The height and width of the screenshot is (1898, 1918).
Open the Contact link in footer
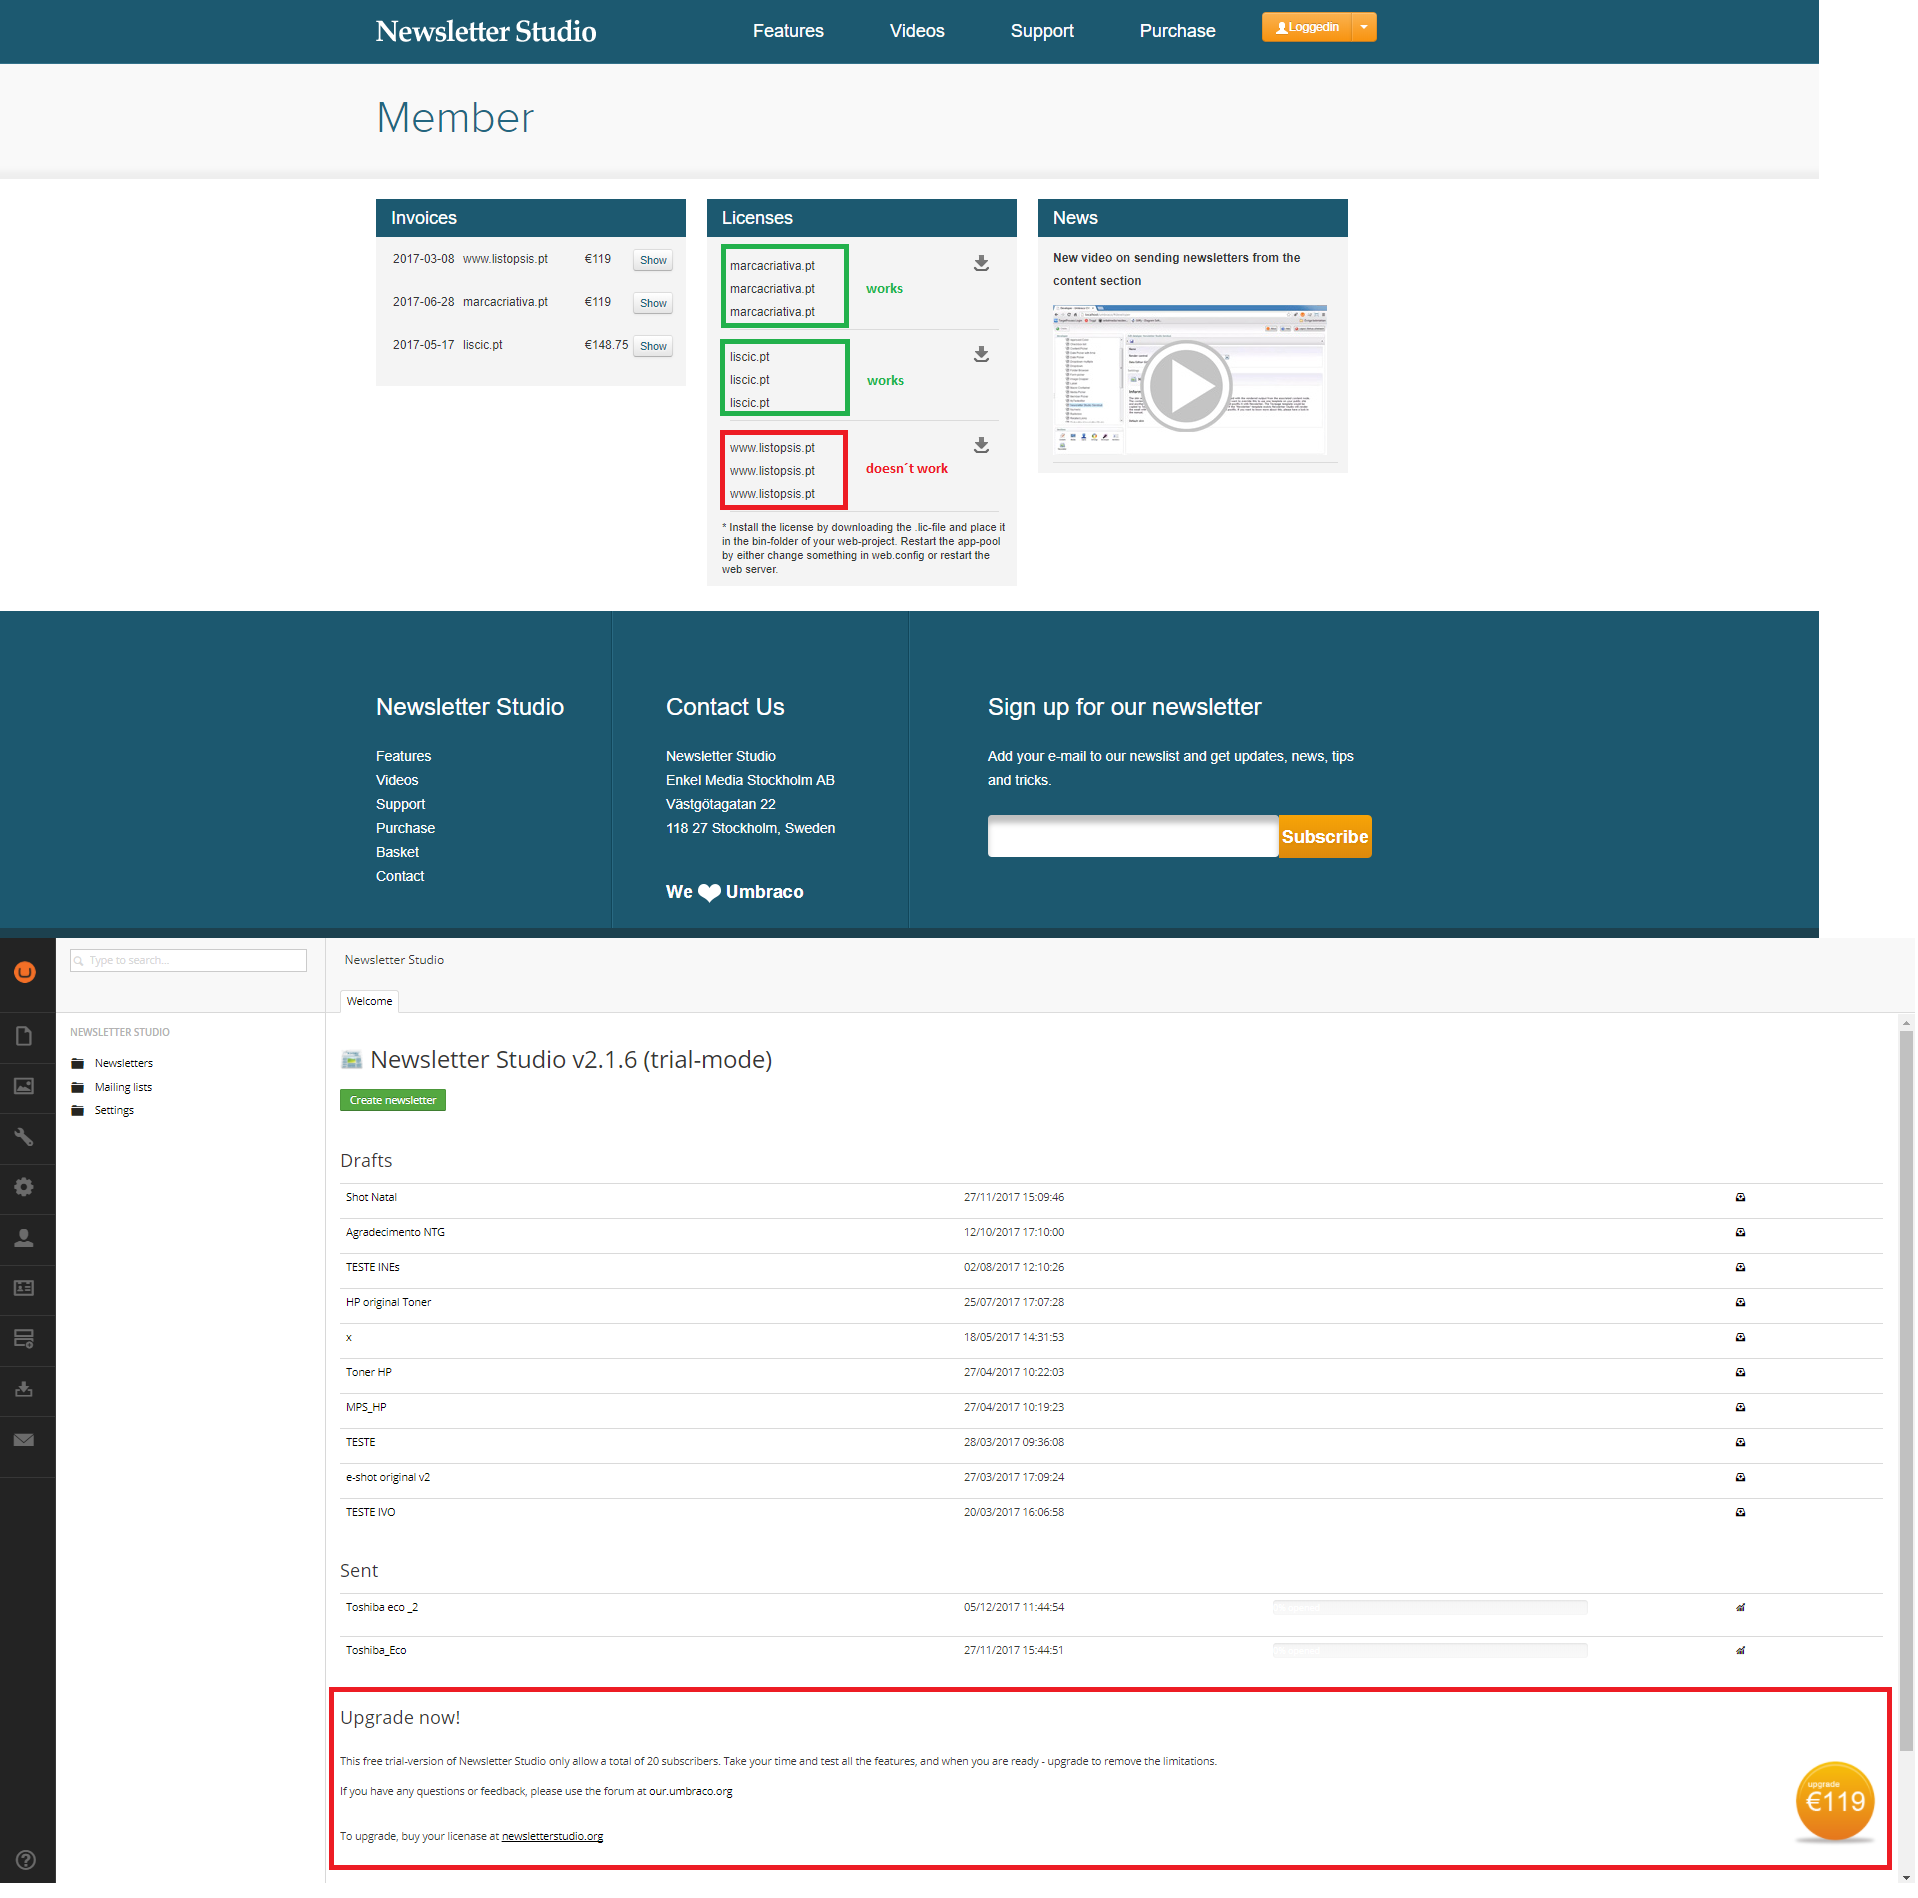click(400, 877)
